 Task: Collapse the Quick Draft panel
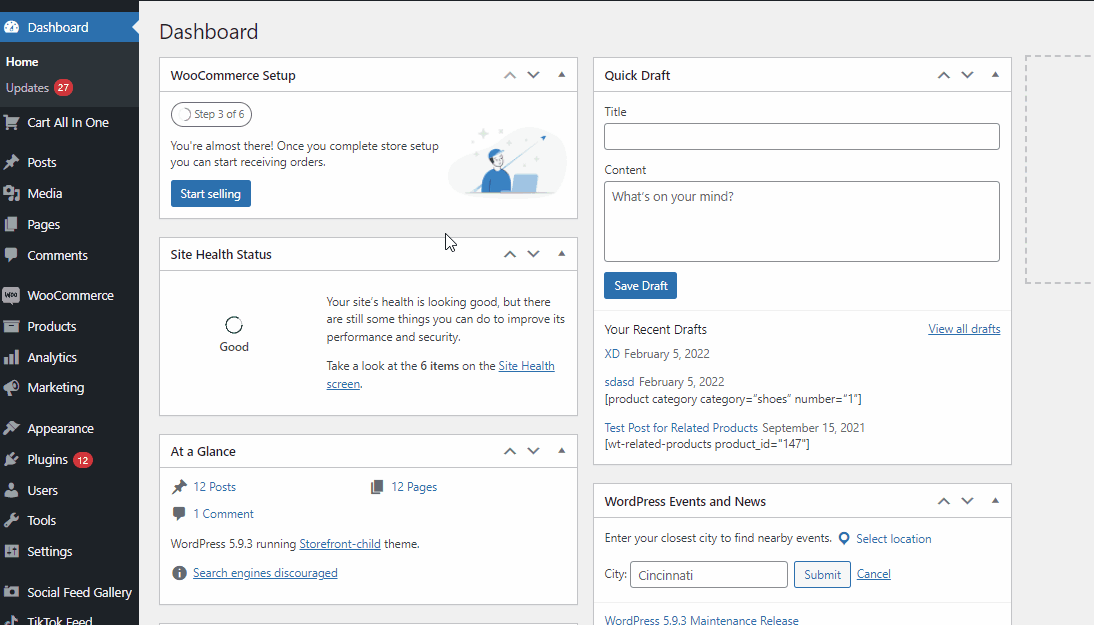tap(996, 75)
